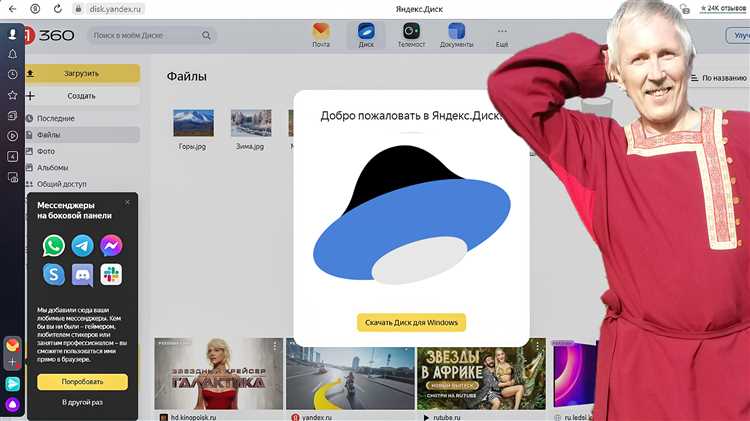Click the browser back arrow

click(x=12, y=9)
